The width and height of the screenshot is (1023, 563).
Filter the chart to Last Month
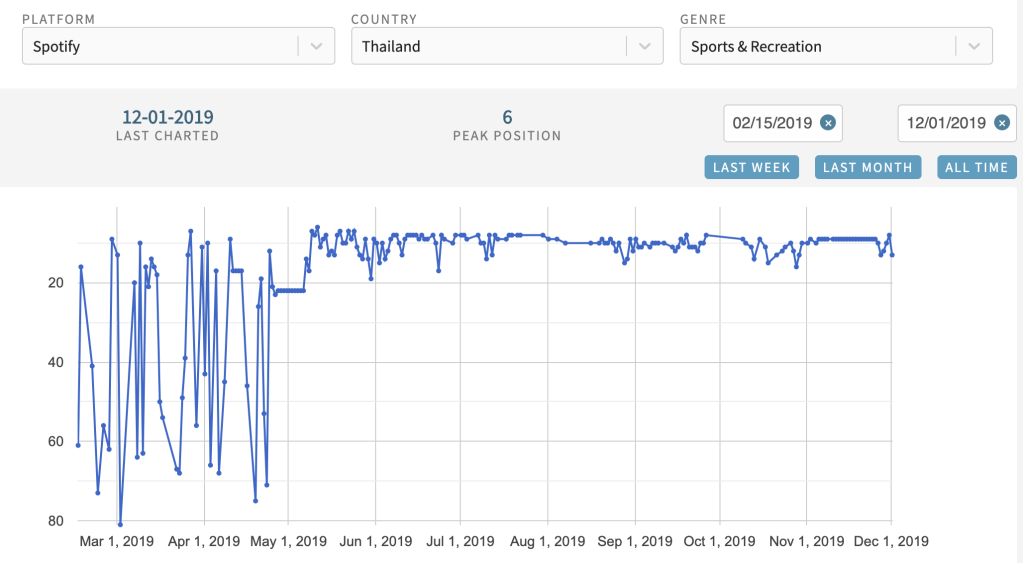pyautogui.click(x=867, y=167)
